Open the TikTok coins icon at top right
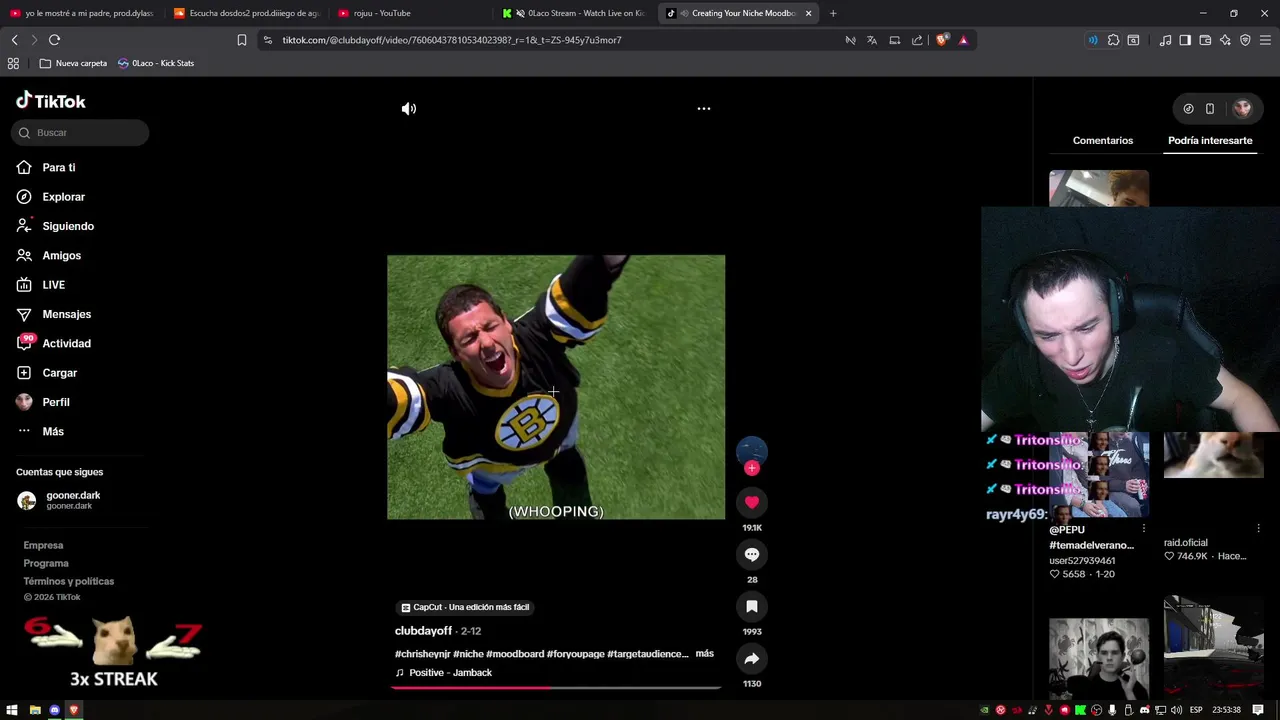The height and width of the screenshot is (720, 1280). pyautogui.click(x=1188, y=109)
